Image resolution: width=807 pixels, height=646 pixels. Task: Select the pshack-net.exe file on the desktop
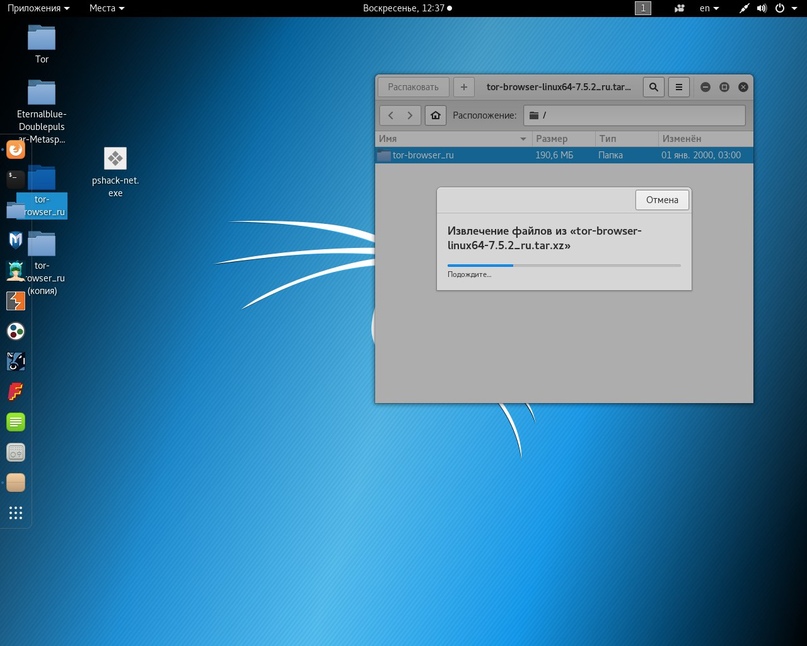pos(115,172)
